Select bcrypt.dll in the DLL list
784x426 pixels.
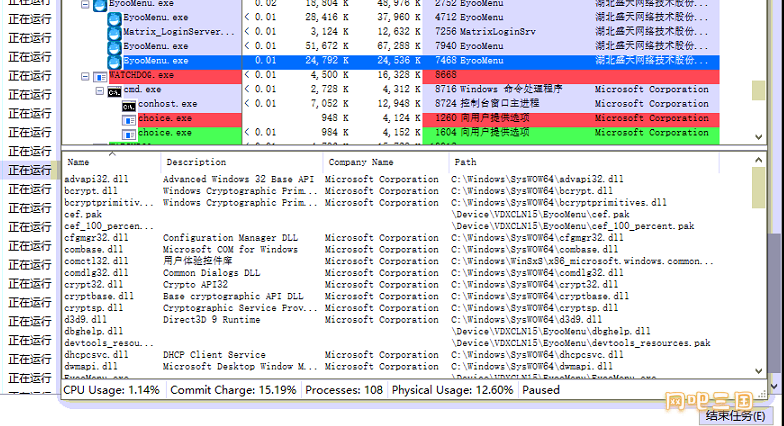click(90, 191)
